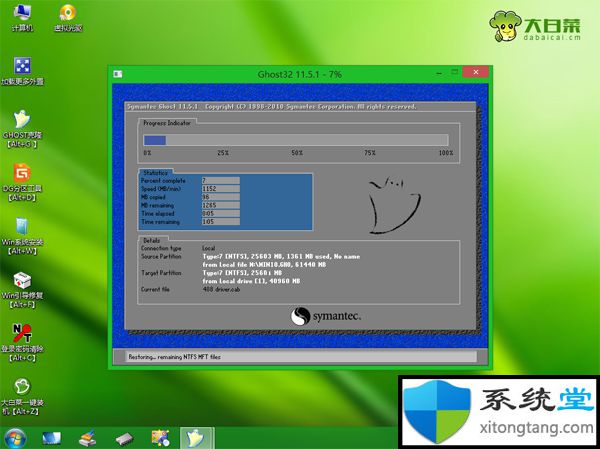This screenshot has height=449, width=600.
Task: Click the Time elapsed value 0:05
Action: 220,214
